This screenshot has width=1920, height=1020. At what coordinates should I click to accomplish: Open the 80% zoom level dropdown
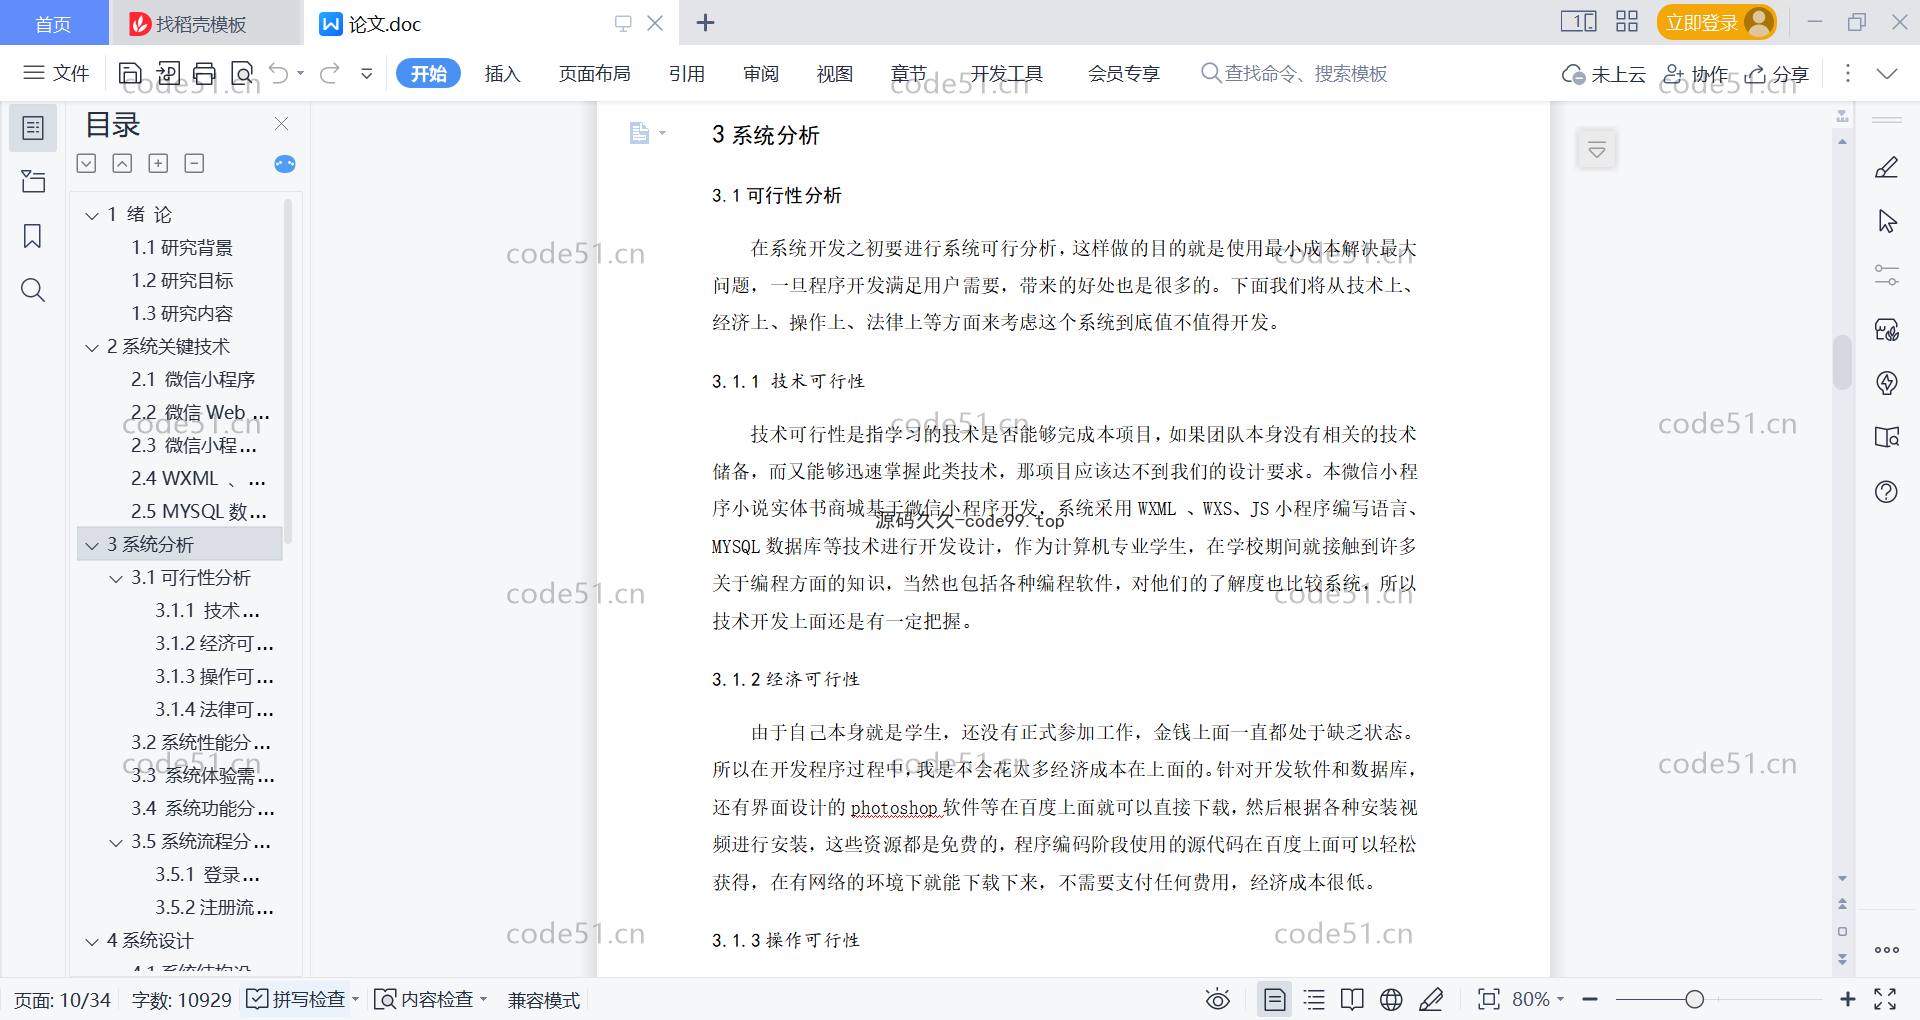(1538, 999)
